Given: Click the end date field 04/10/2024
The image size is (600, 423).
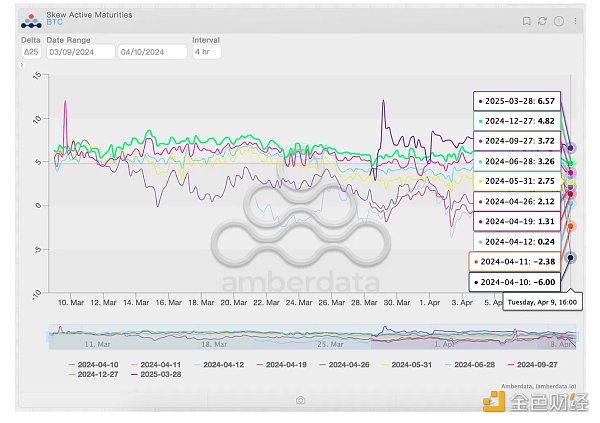Looking at the screenshot, I should [x=149, y=51].
